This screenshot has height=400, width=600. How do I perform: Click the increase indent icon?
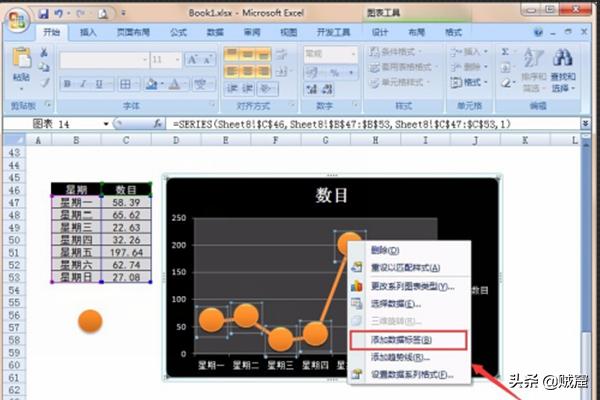point(248,89)
